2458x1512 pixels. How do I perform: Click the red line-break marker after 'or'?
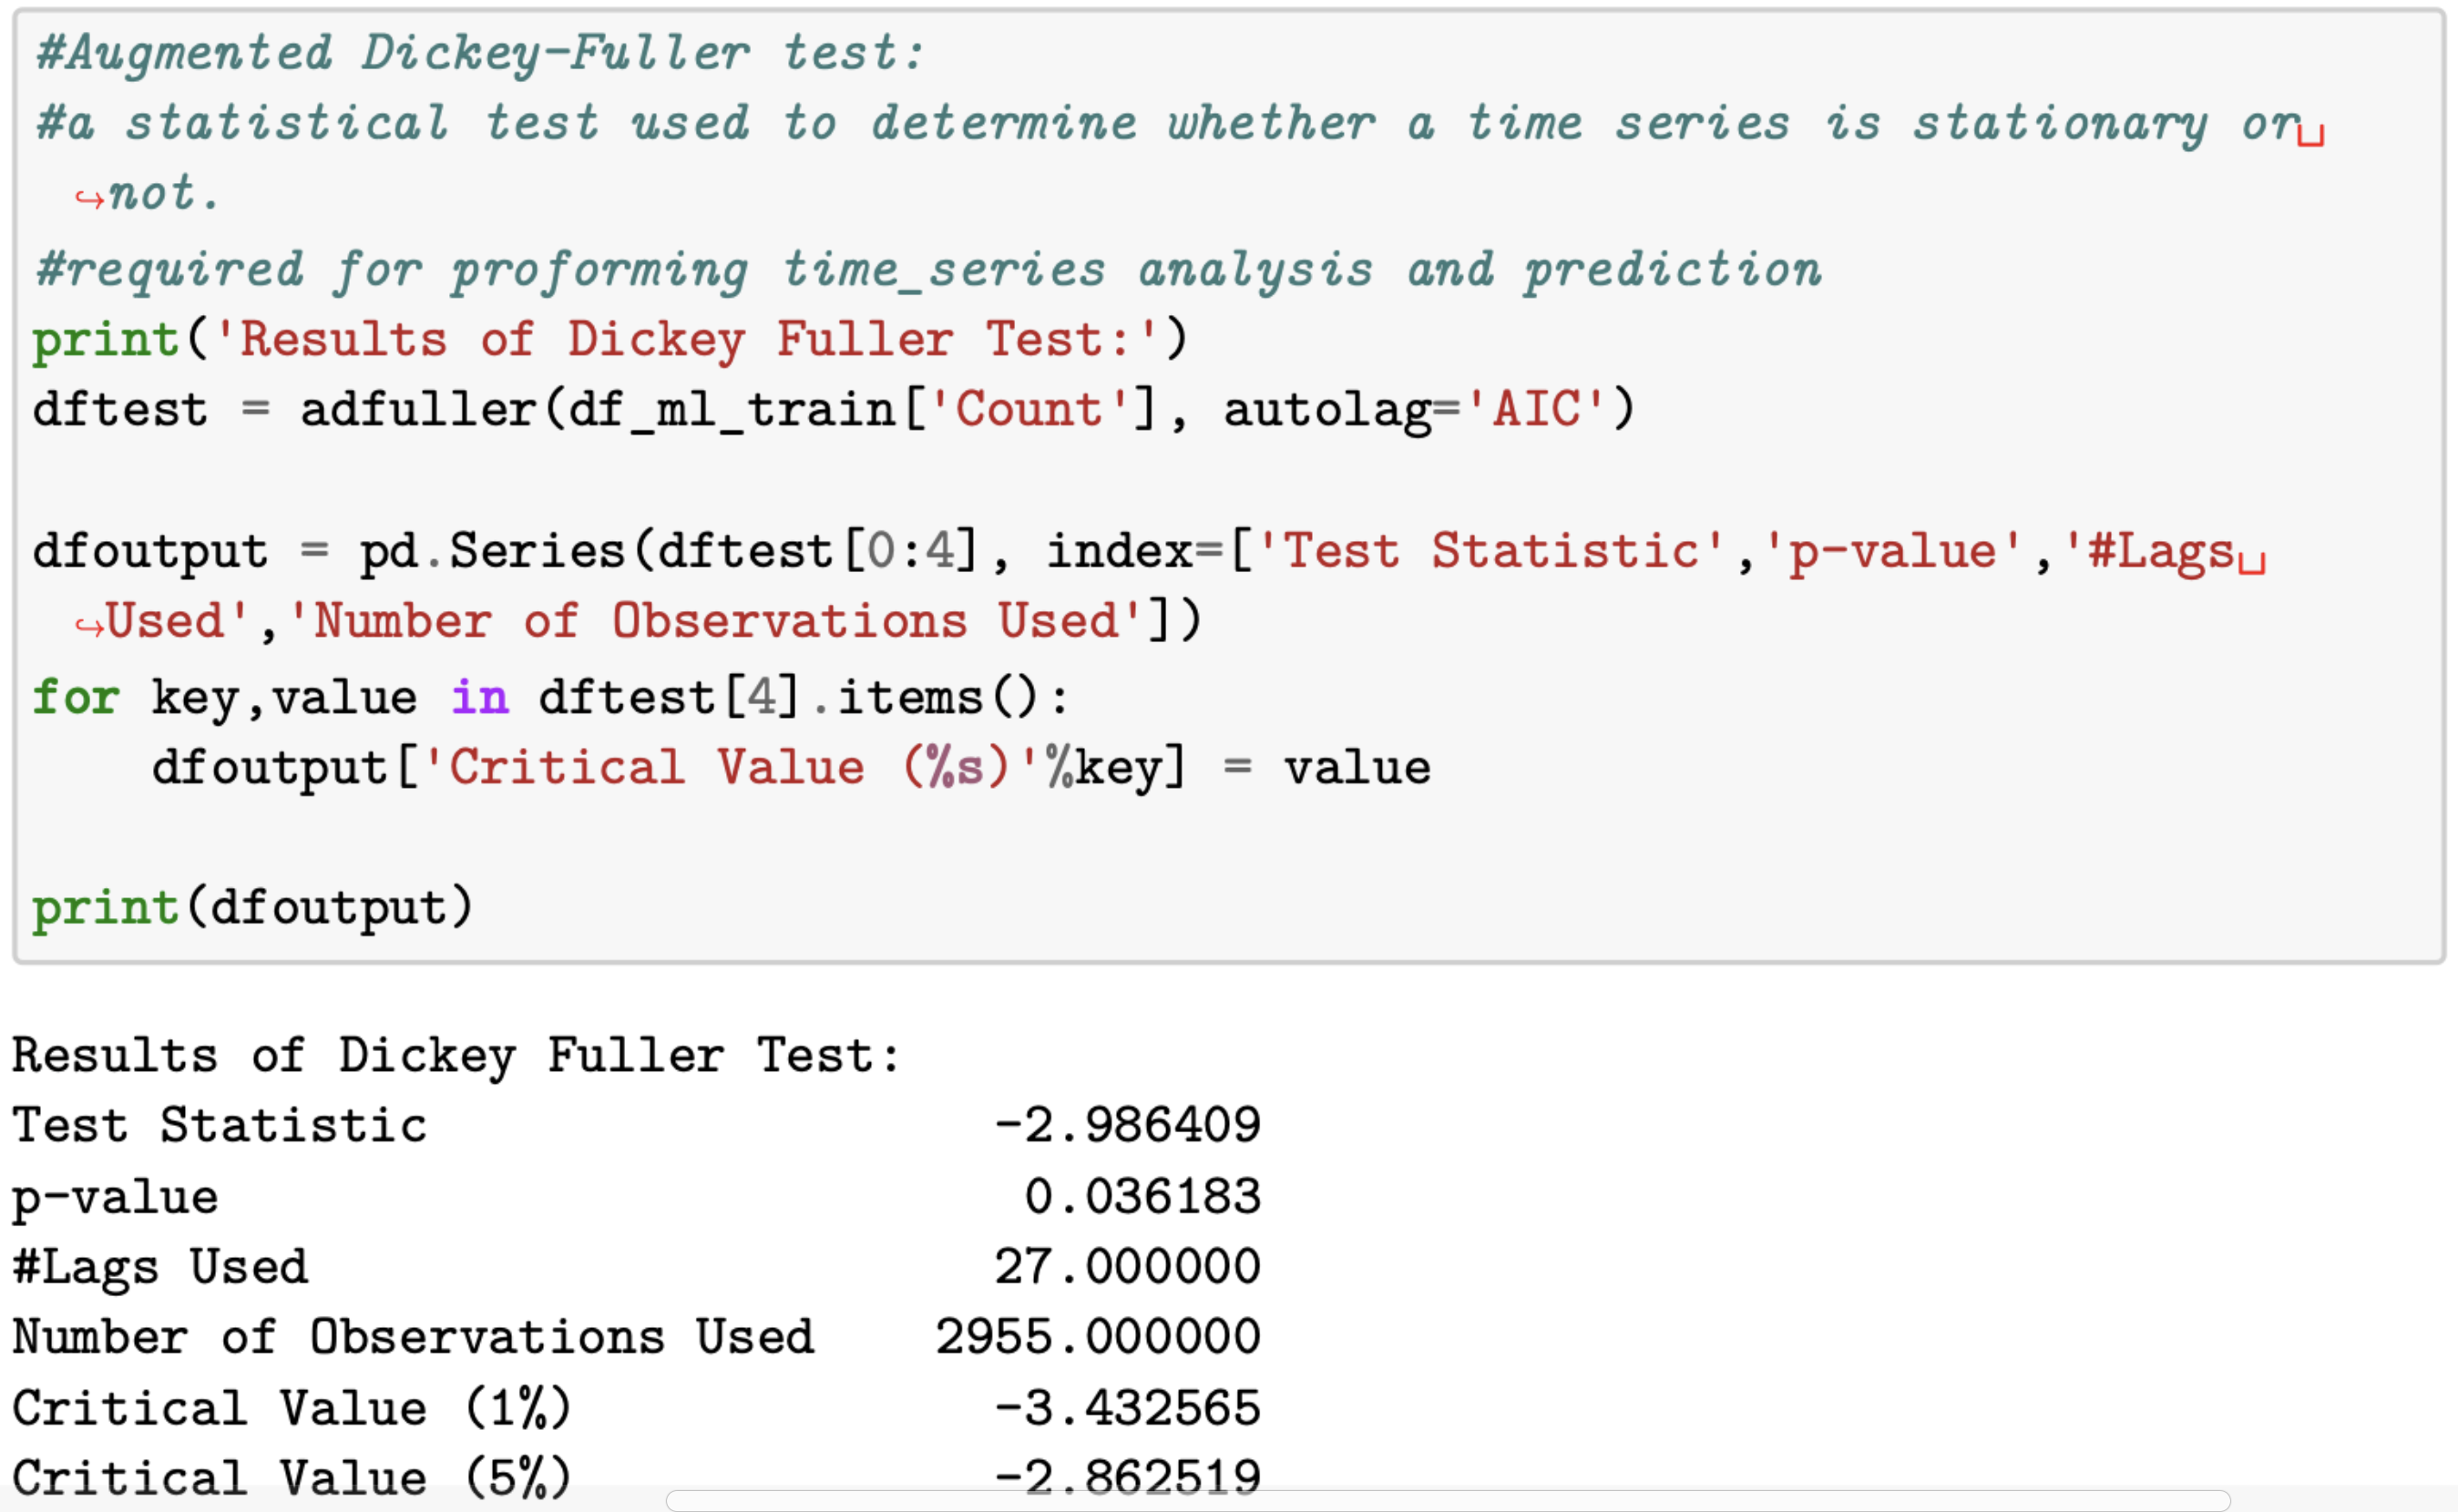pyautogui.click(x=2311, y=135)
